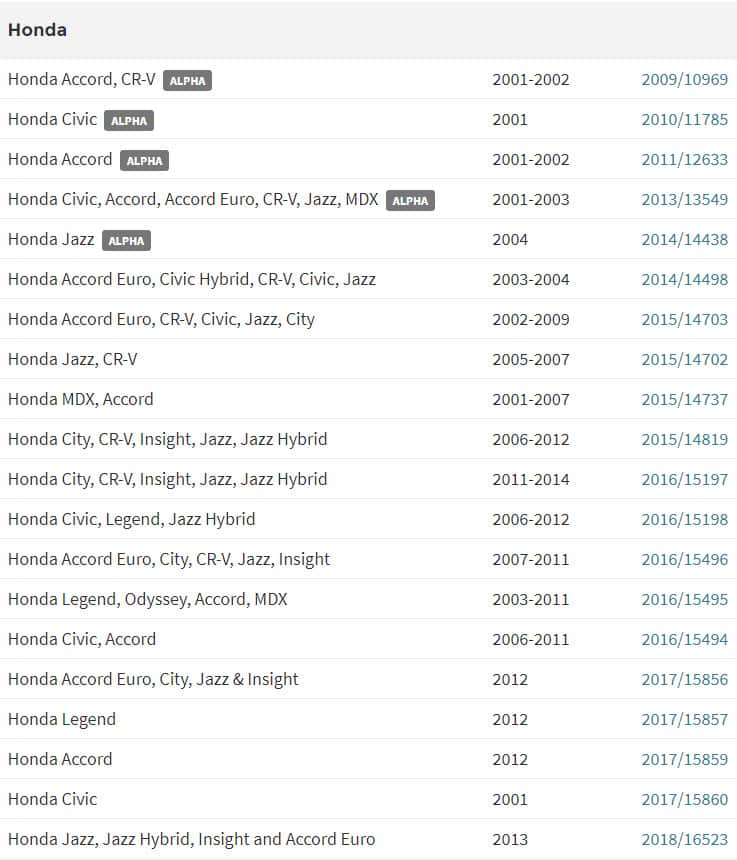Open recall 2015/14702 for Jazz, CR-V
Viewport: 737px width, 860px height.
684,360
